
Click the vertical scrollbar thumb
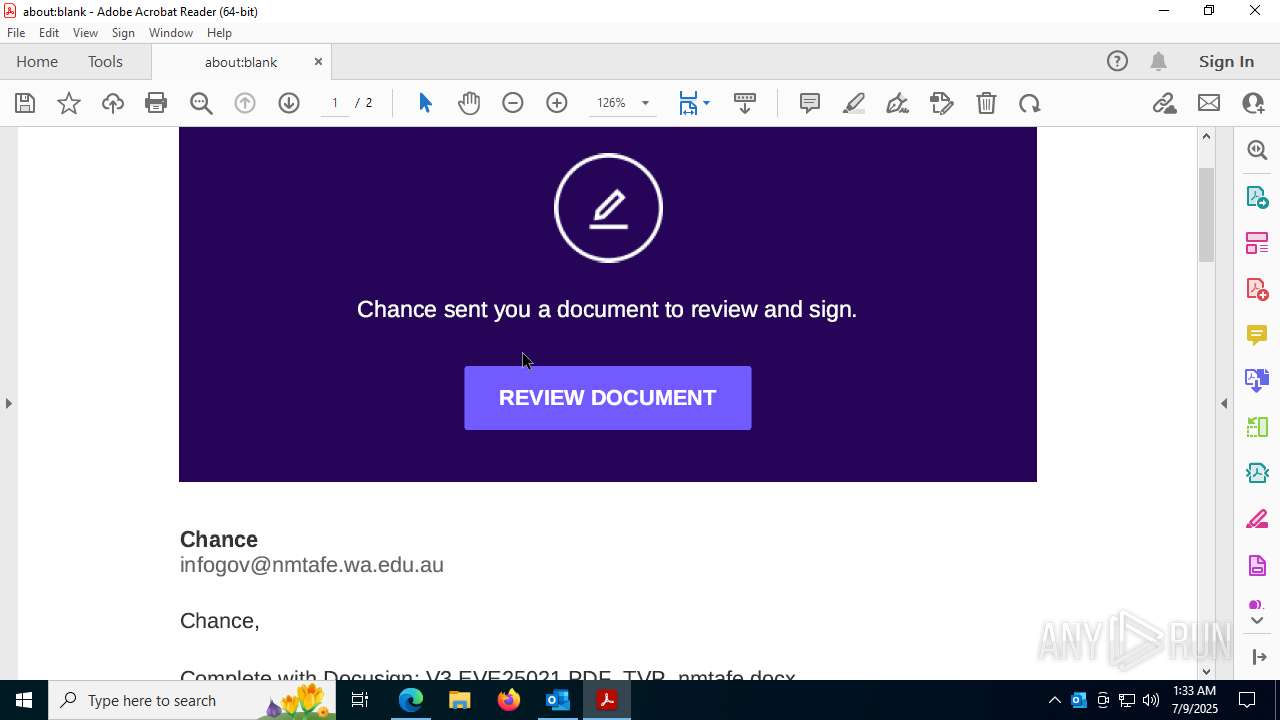point(1206,215)
